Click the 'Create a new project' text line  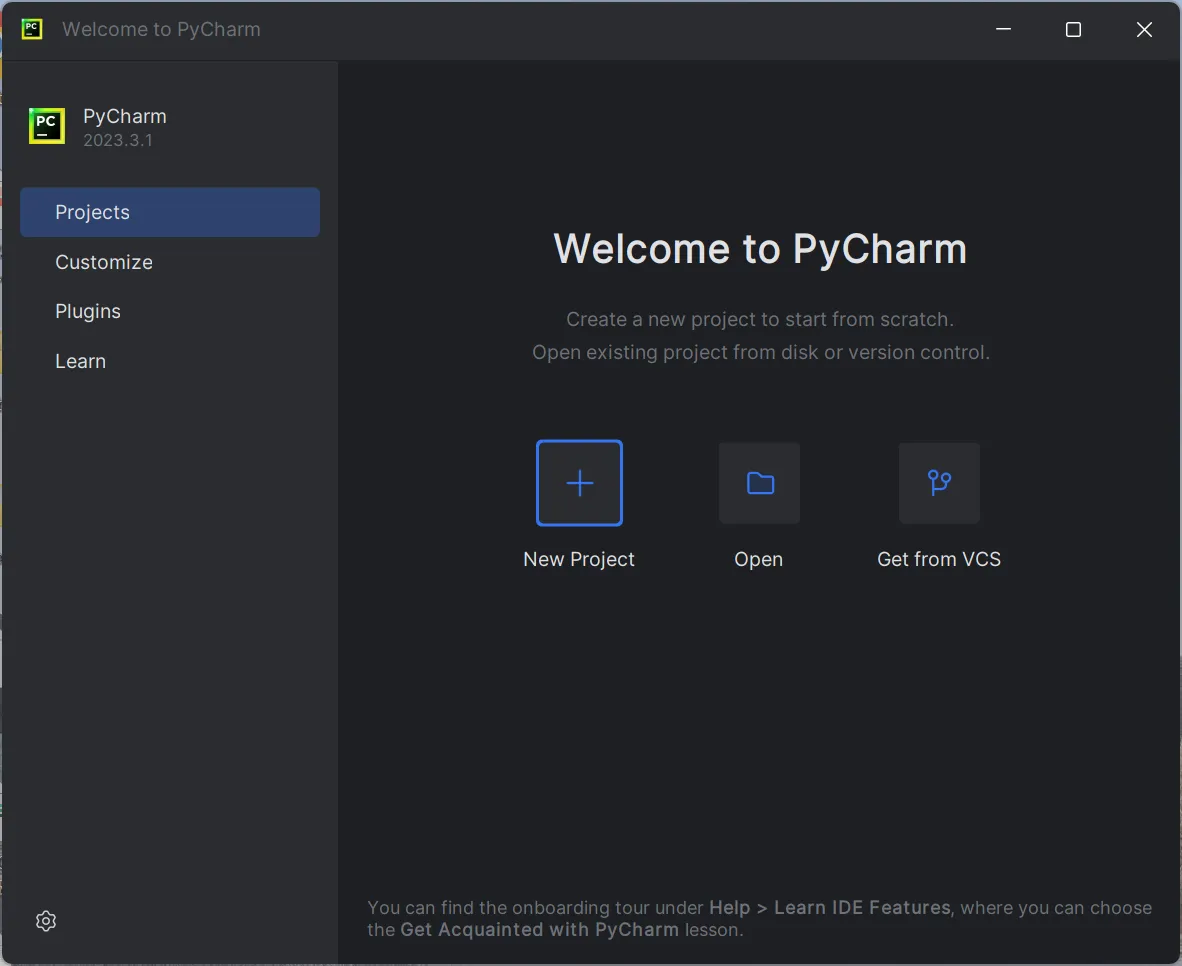click(760, 319)
